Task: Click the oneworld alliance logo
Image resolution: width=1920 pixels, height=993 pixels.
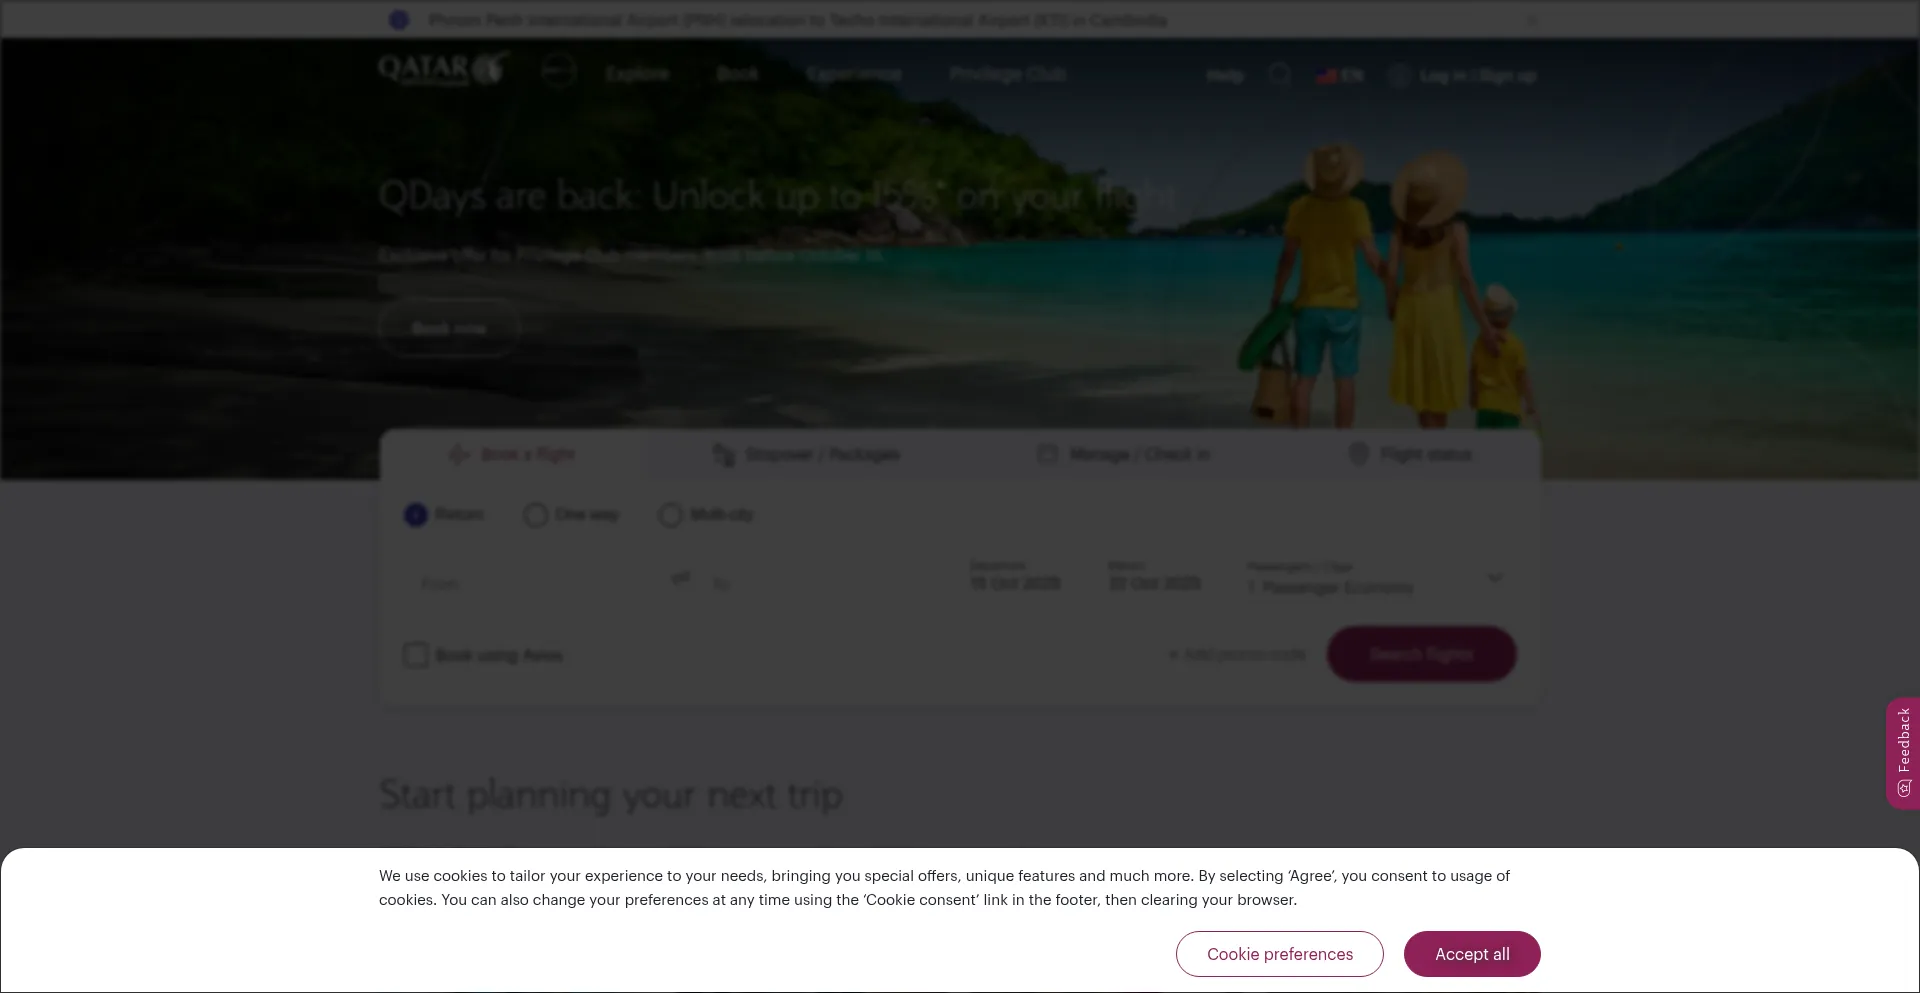Action: (x=558, y=71)
